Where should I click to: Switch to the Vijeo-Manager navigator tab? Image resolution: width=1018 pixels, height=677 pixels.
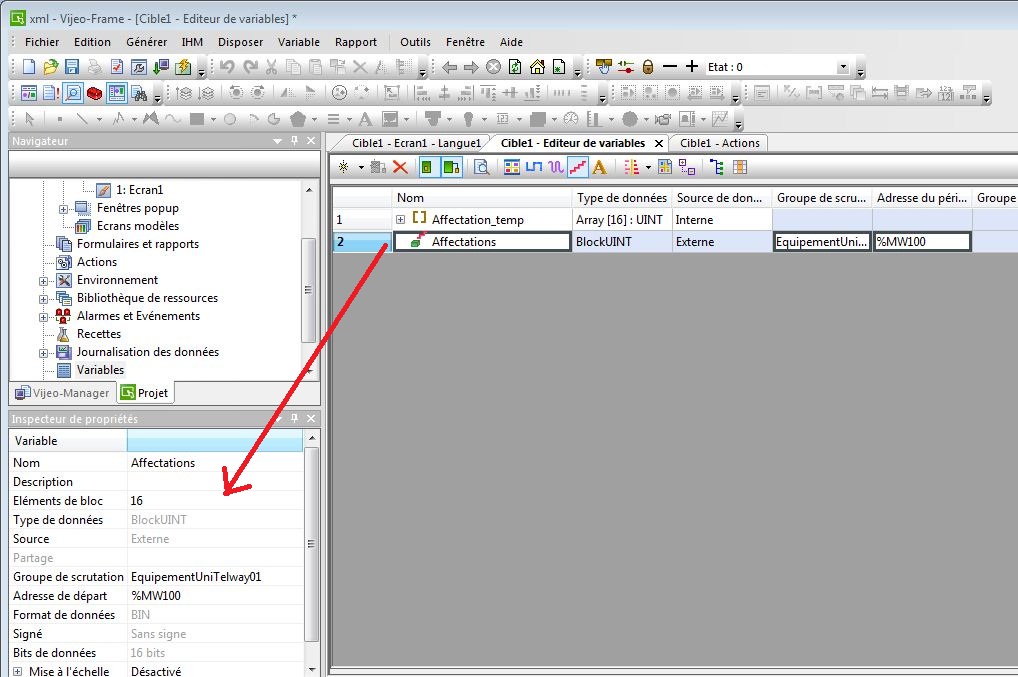click(62, 393)
